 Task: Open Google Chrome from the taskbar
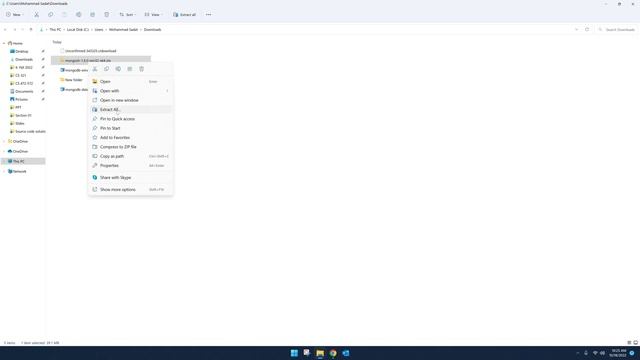333,353
